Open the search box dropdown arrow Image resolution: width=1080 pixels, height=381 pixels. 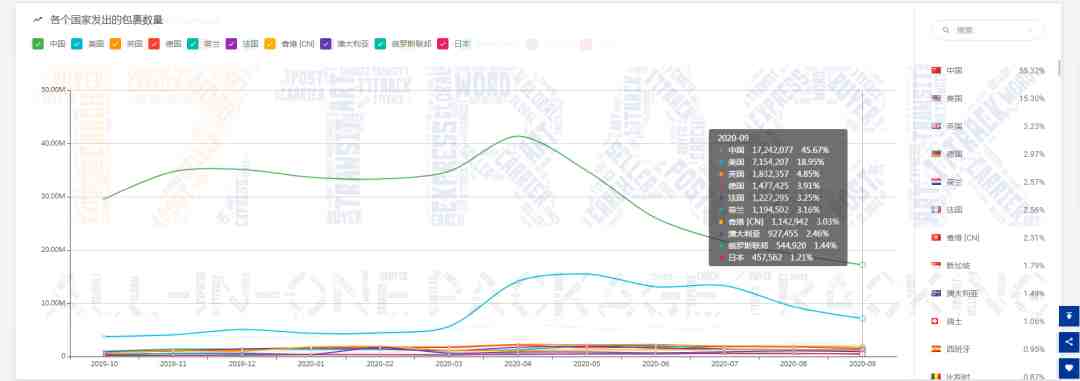click(1031, 30)
